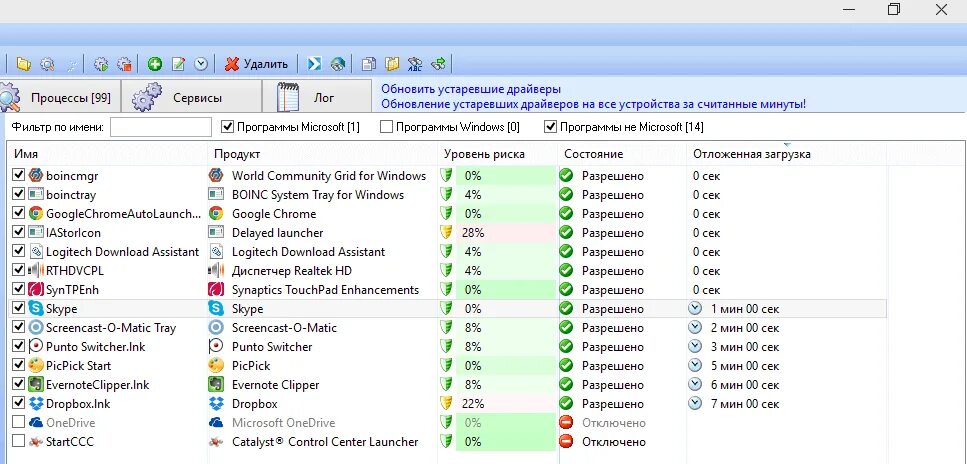The width and height of the screenshot is (967, 464).
Task: Select the Screencast-O-Matic Tray row name
Action: 111,328
